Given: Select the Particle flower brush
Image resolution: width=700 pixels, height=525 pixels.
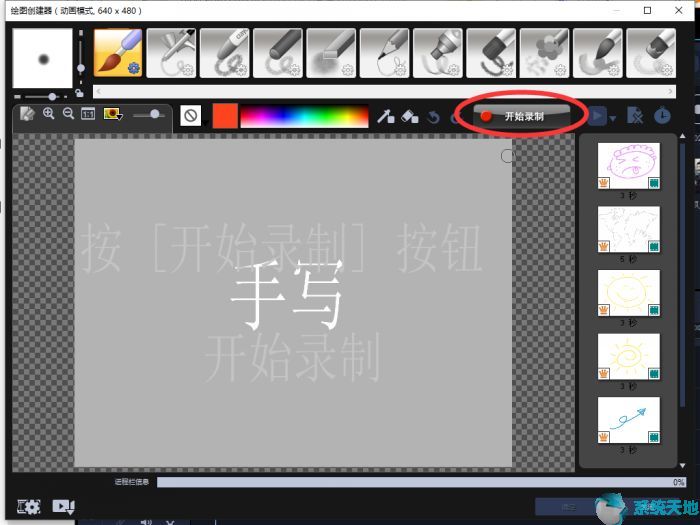Looking at the screenshot, I should [x=544, y=53].
